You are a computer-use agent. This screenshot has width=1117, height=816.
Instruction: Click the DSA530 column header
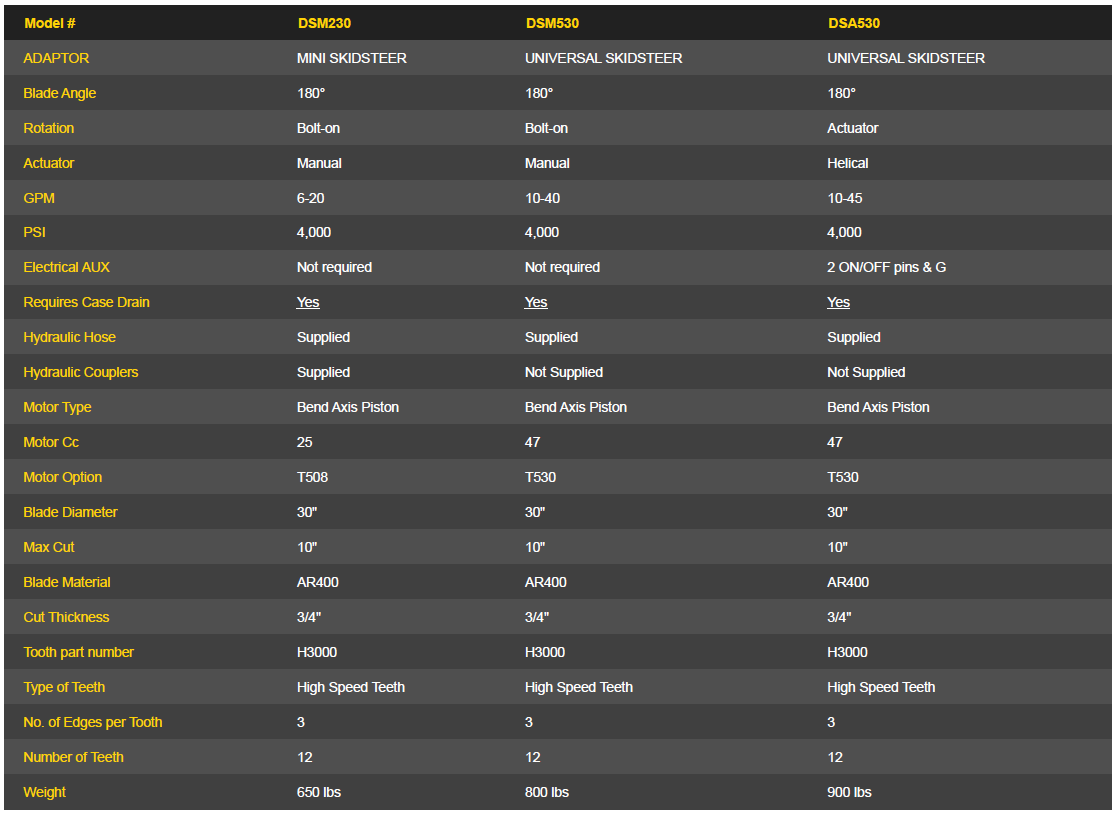pyautogui.click(x=853, y=23)
